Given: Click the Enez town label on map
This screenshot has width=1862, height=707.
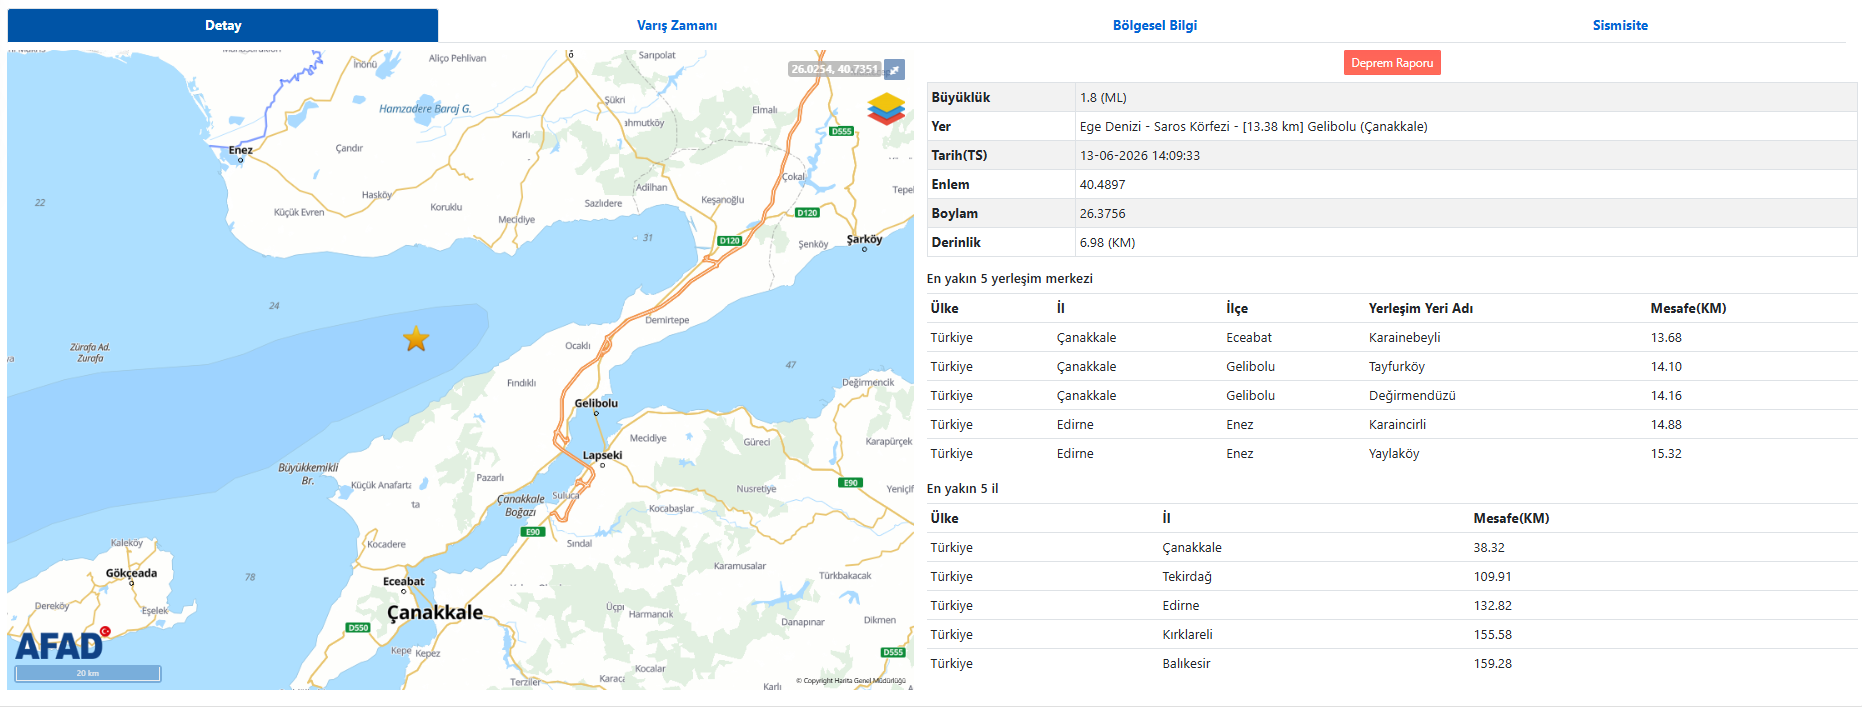Looking at the screenshot, I should pyautogui.click(x=240, y=150).
